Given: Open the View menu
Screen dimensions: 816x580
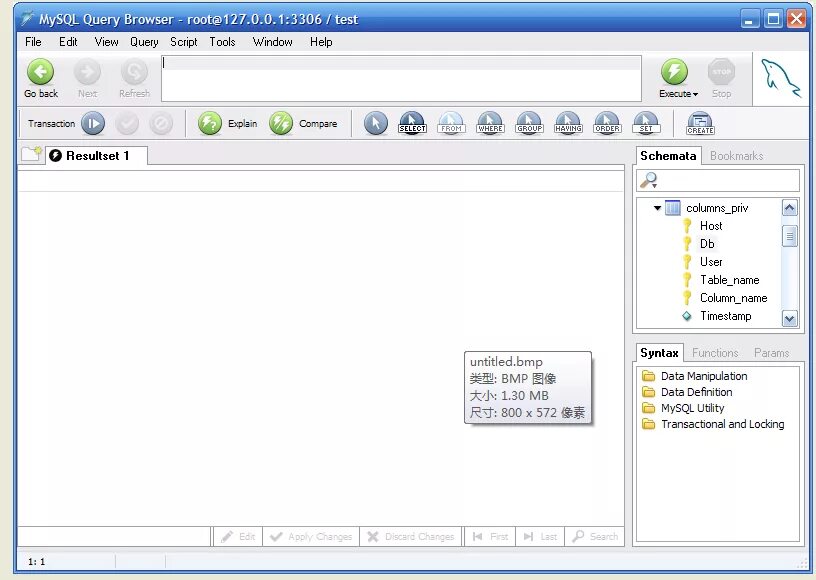Looking at the screenshot, I should tap(106, 42).
